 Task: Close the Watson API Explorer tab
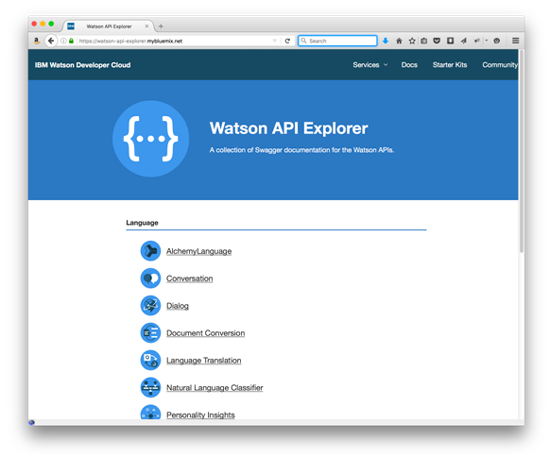click(x=147, y=26)
